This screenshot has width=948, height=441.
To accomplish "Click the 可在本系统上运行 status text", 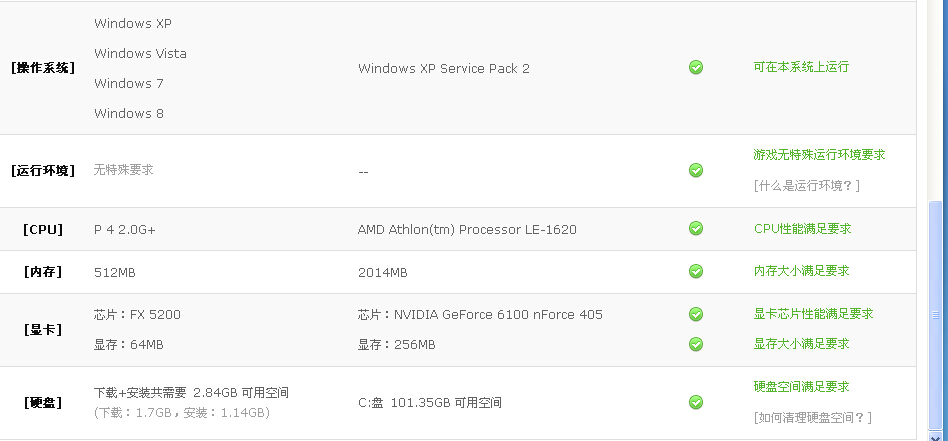I will [x=801, y=67].
